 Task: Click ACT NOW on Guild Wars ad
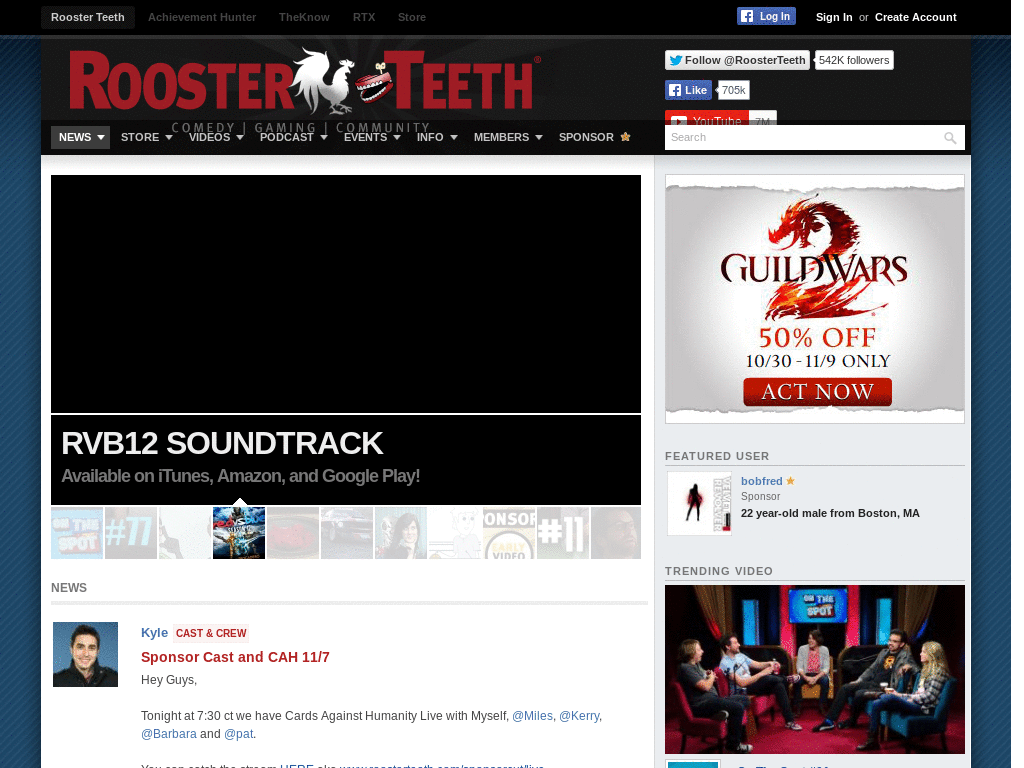click(x=817, y=391)
